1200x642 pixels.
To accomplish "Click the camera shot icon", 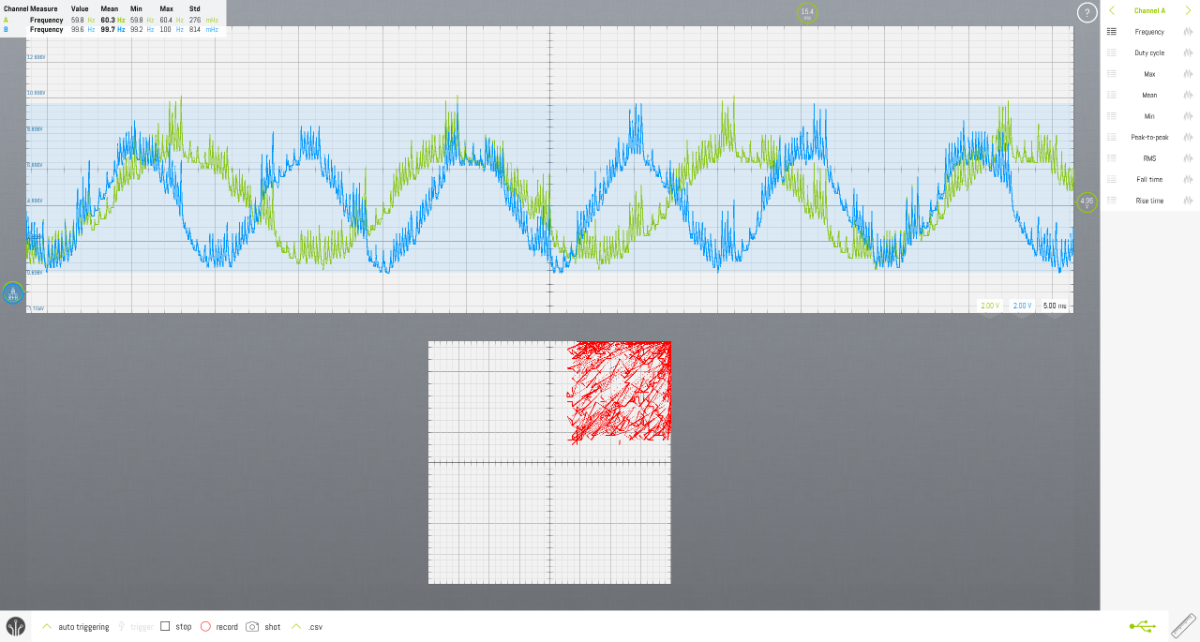I will tap(253, 627).
